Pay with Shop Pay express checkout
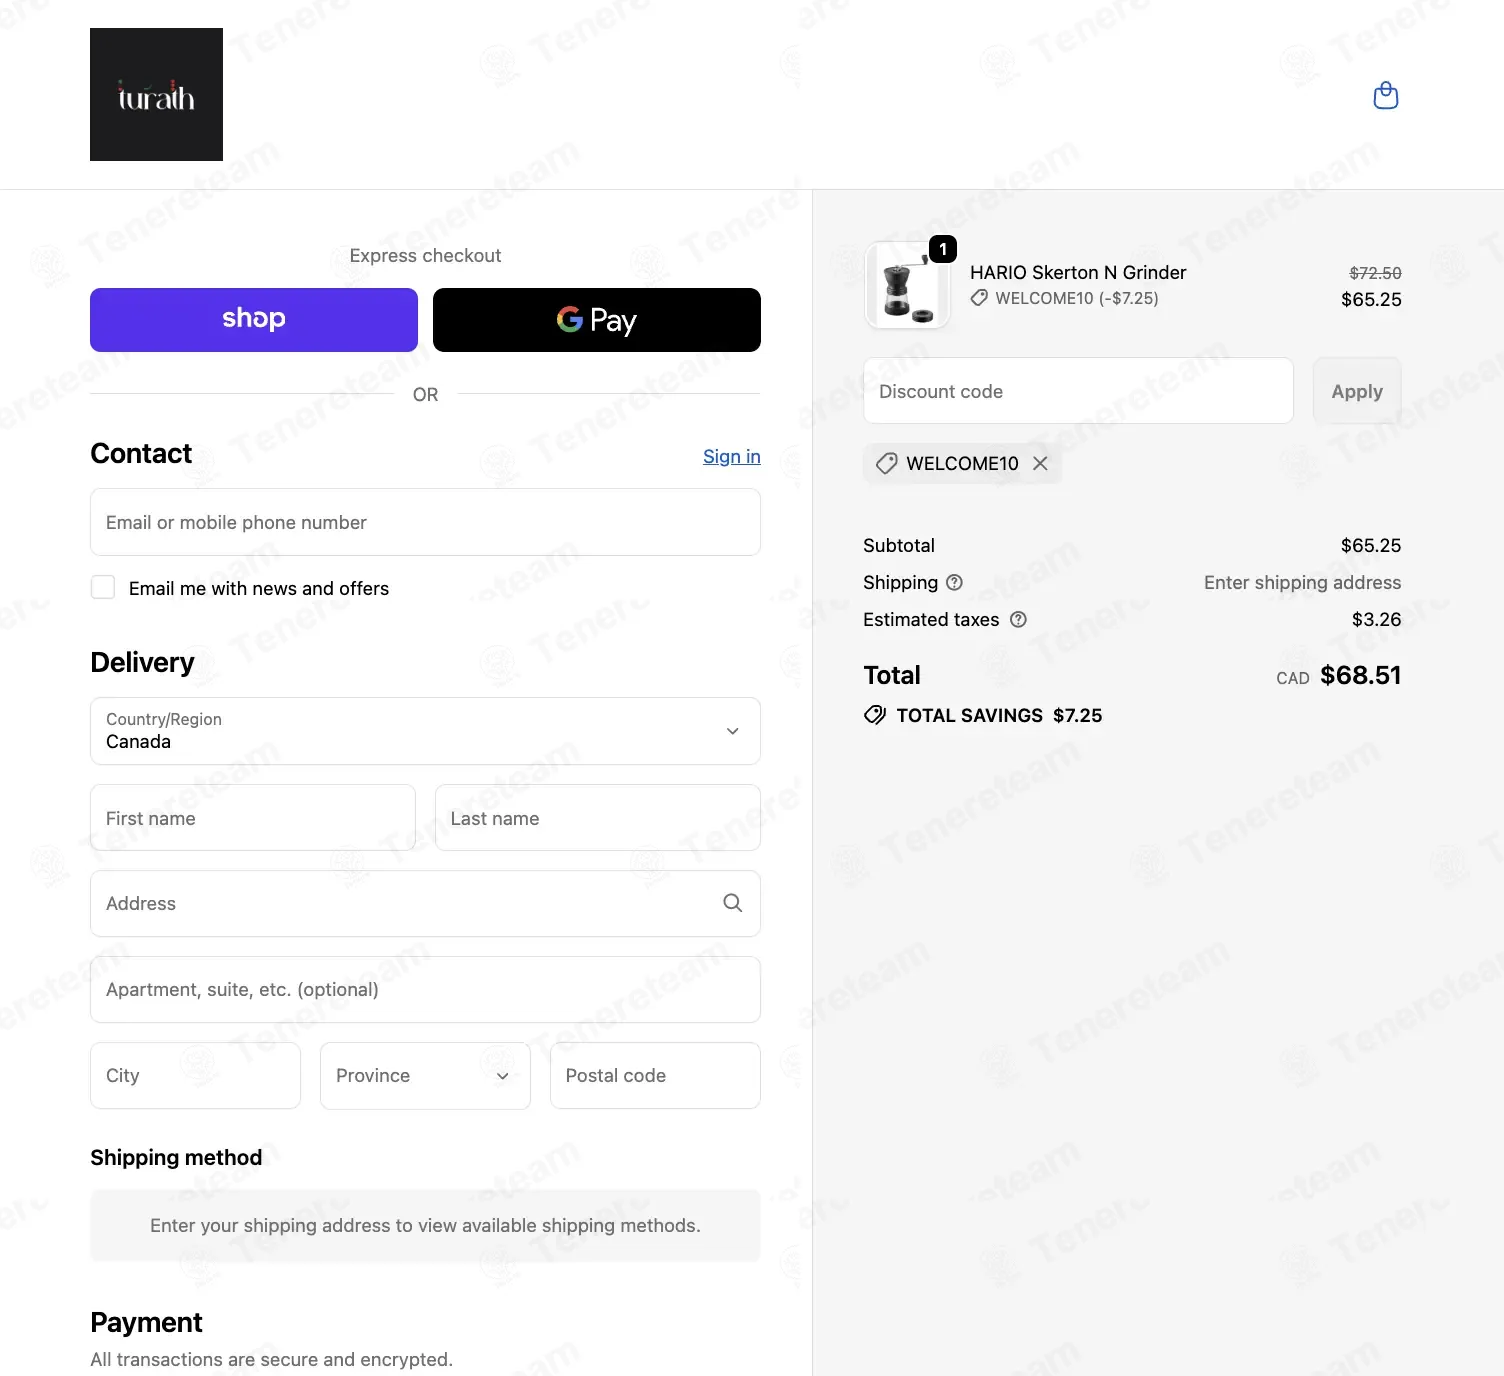 pyautogui.click(x=254, y=320)
